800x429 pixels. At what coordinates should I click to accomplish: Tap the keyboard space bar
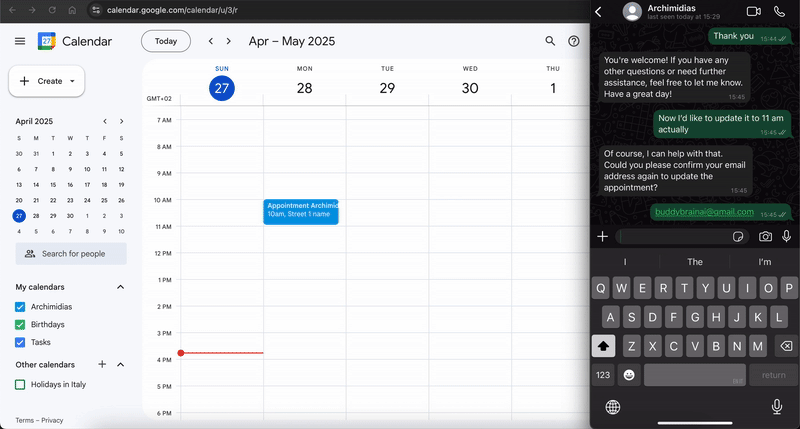point(694,375)
